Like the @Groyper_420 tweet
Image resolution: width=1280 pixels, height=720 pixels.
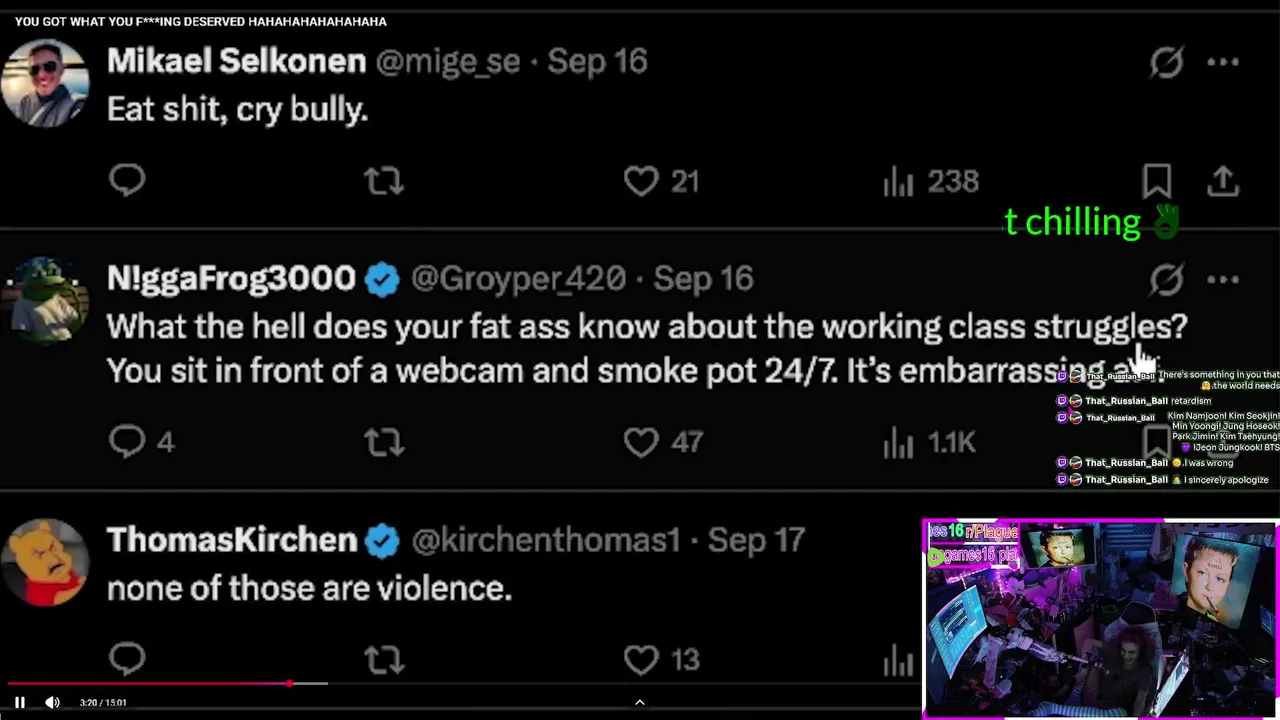click(x=641, y=441)
